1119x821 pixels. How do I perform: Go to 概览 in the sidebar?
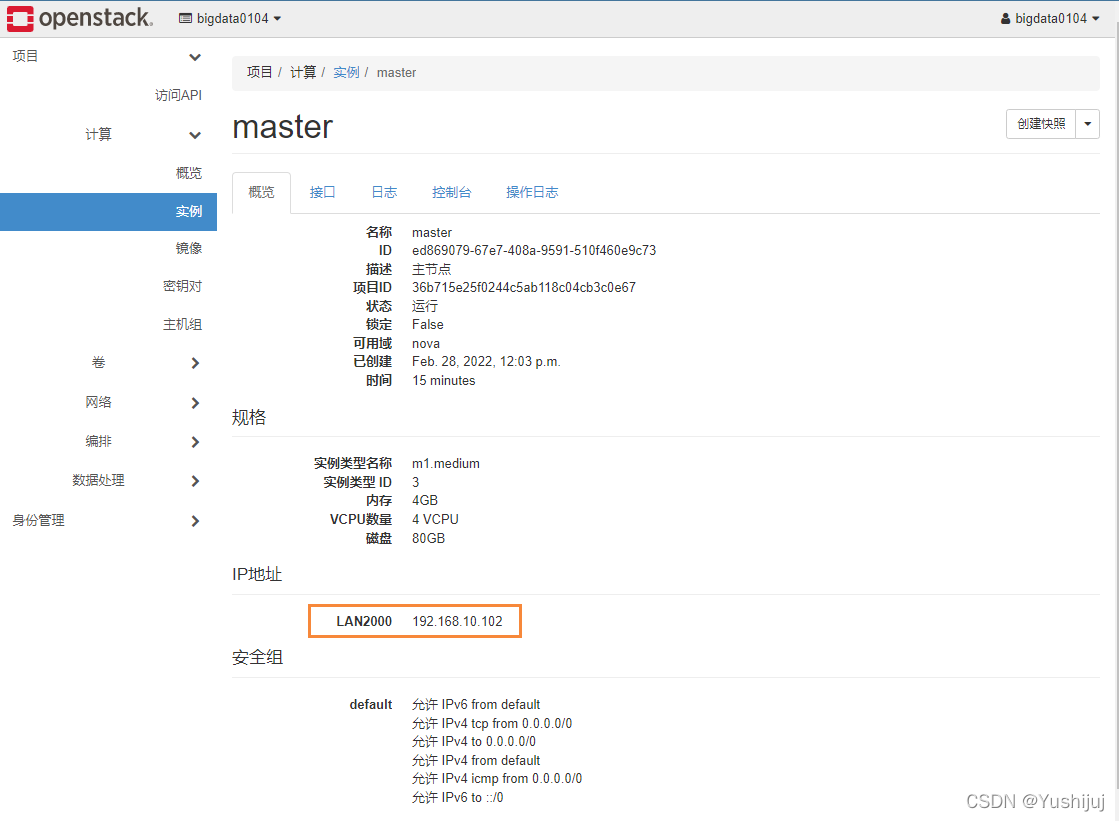coord(189,173)
